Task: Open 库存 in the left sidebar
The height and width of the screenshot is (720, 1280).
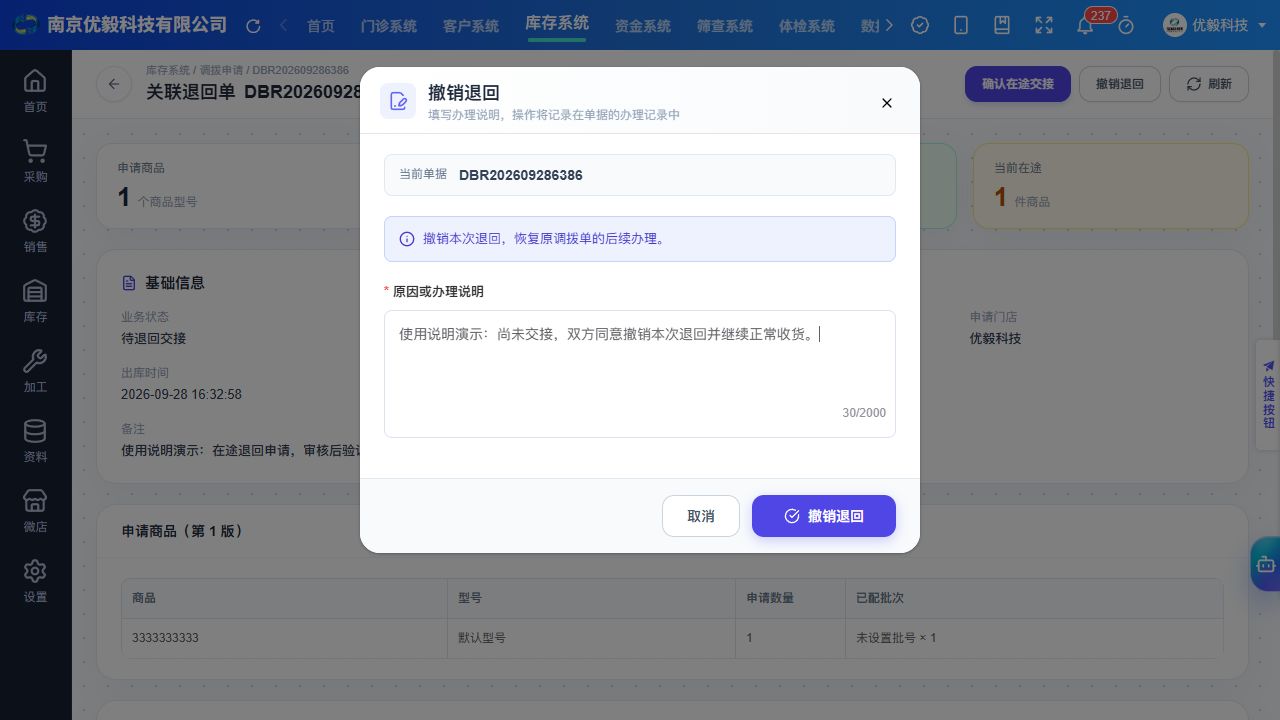Action: (x=35, y=301)
